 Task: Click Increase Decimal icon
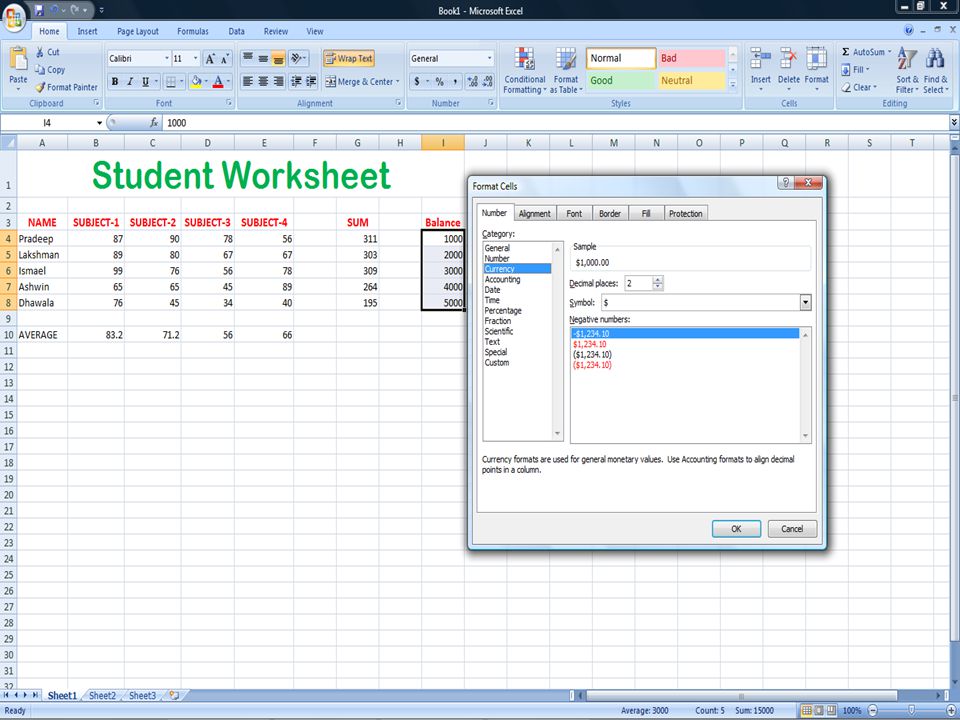coord(472,81)
